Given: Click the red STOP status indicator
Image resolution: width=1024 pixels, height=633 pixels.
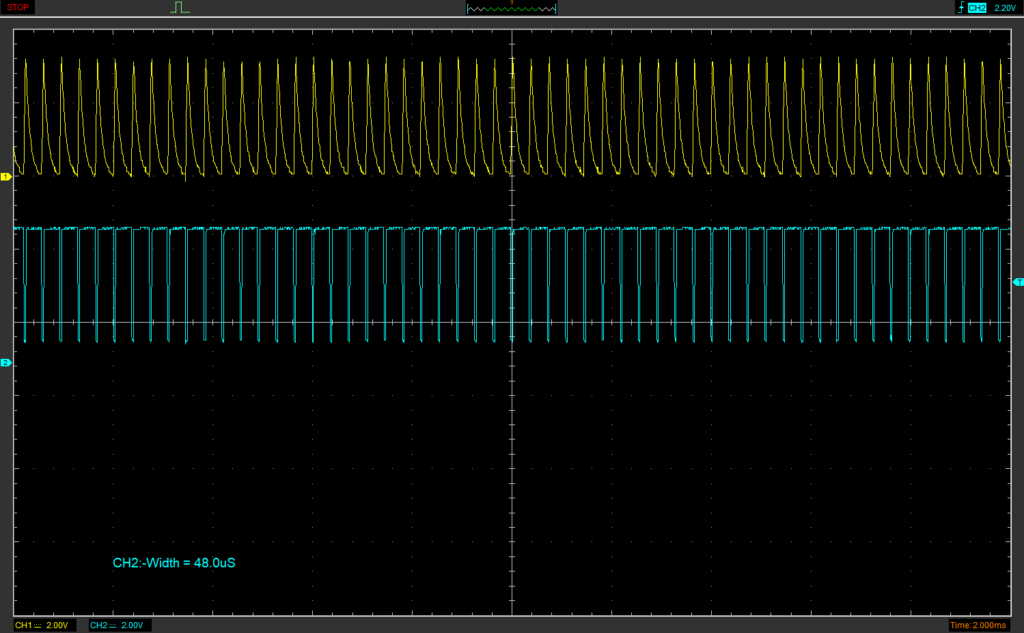Looking at the screenshot, I should click(x=19, y=8).
